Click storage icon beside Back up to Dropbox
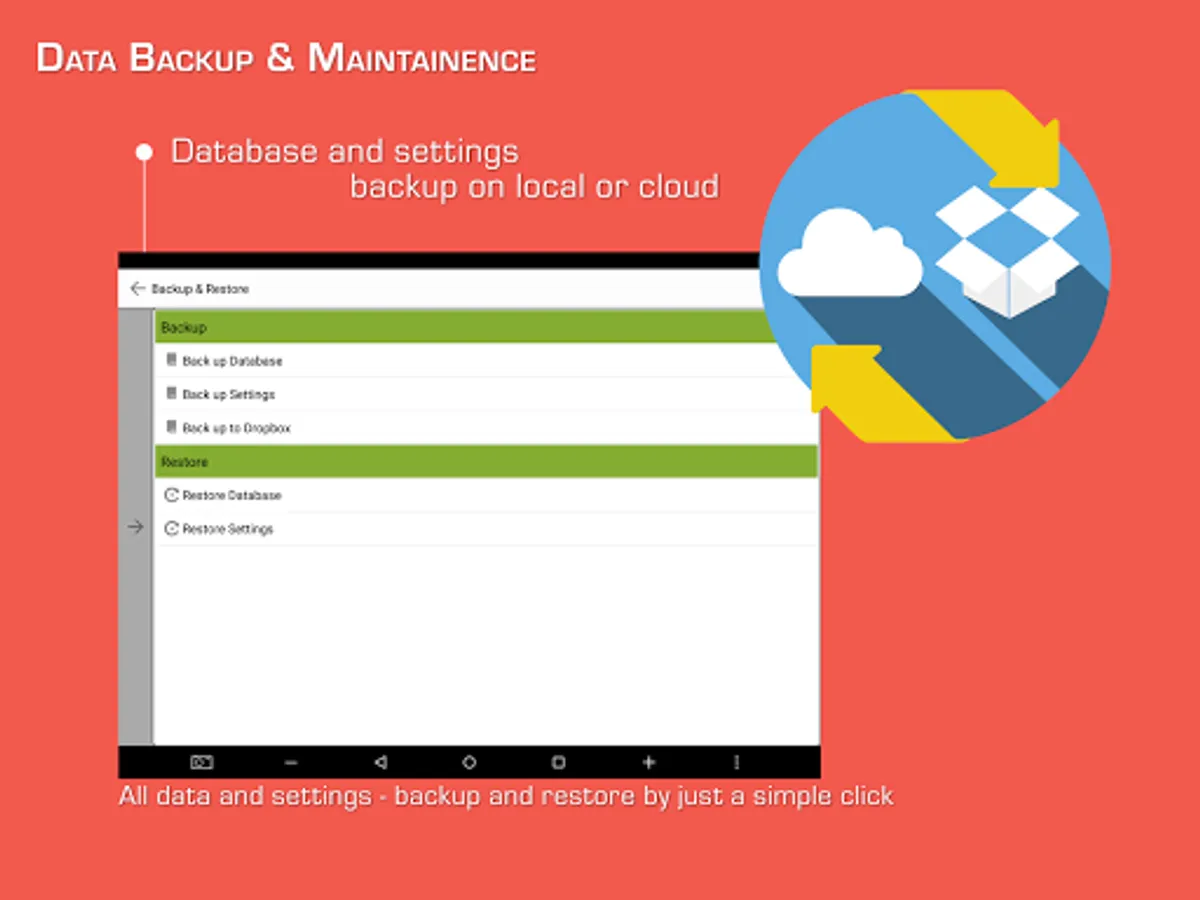This screenshot has width=1200, height=900. [x=171, y=427]
